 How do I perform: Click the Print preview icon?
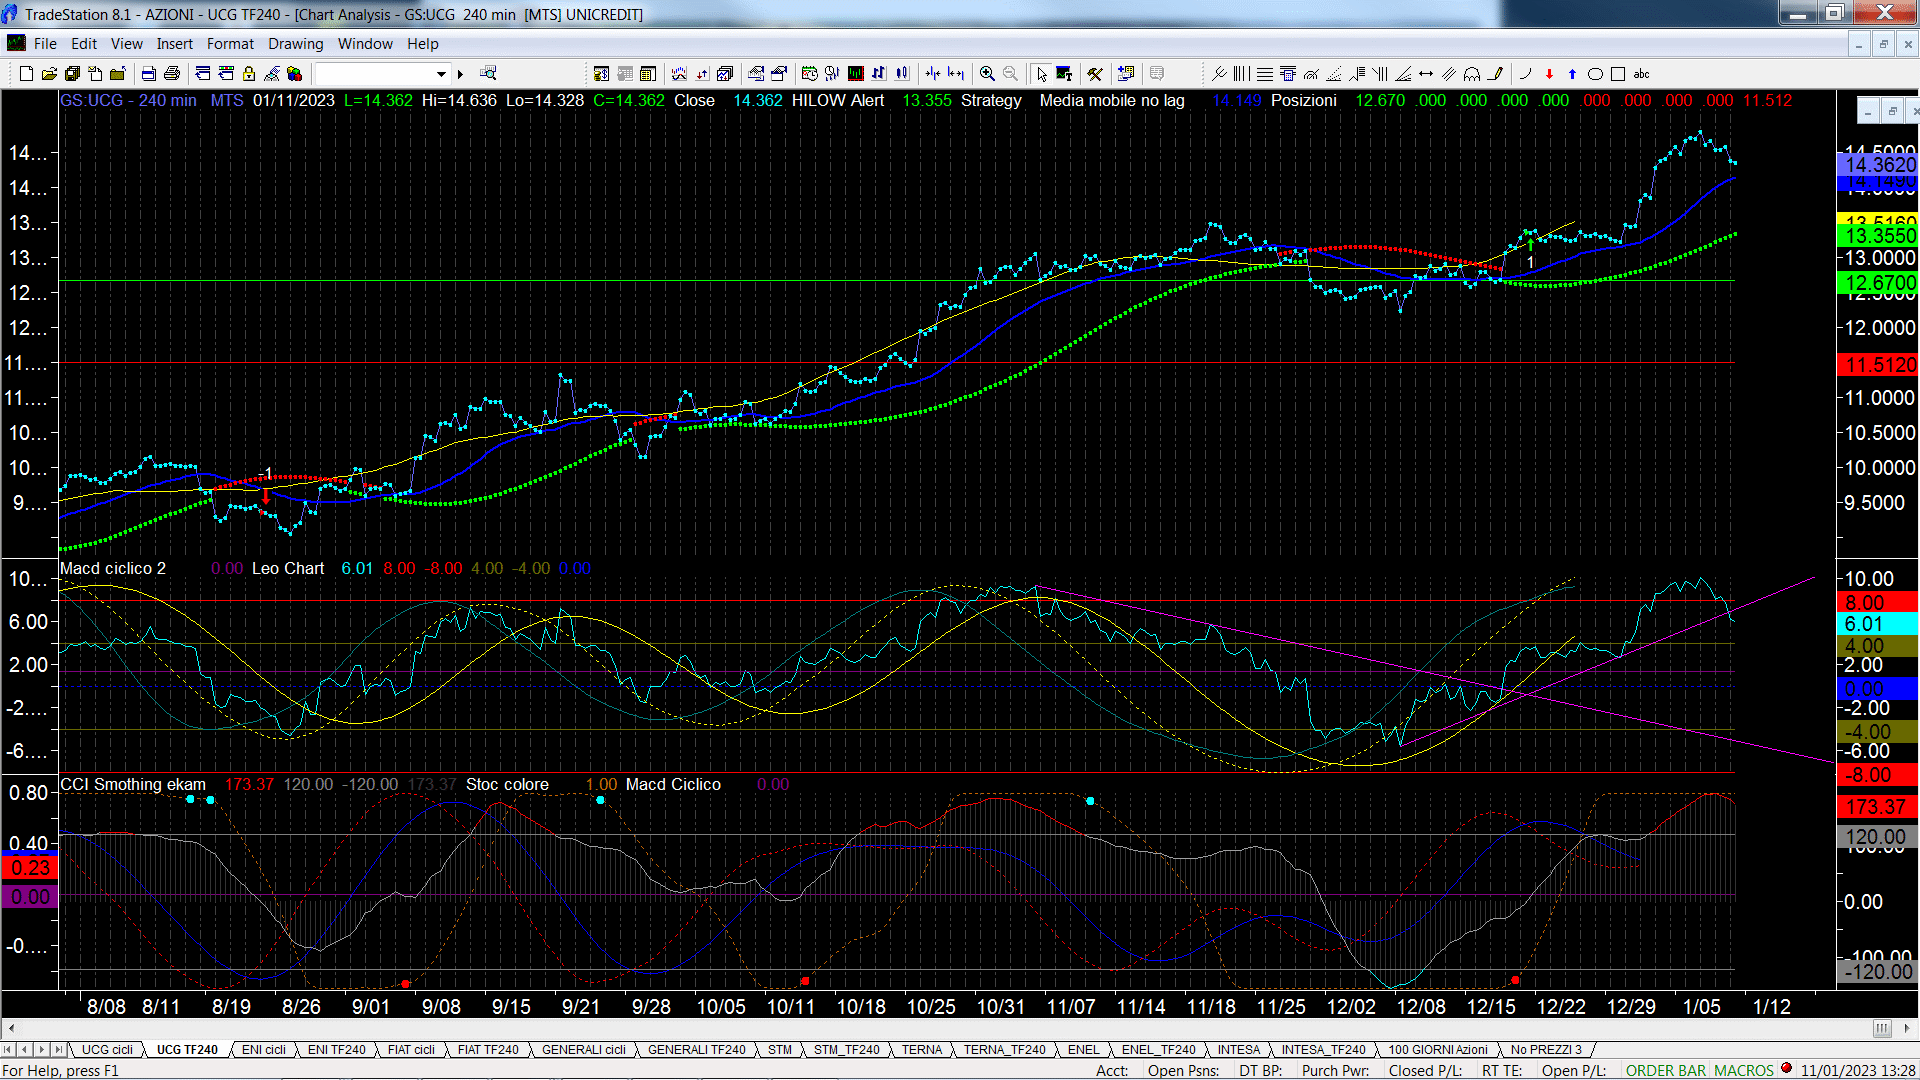click(148, 73)
